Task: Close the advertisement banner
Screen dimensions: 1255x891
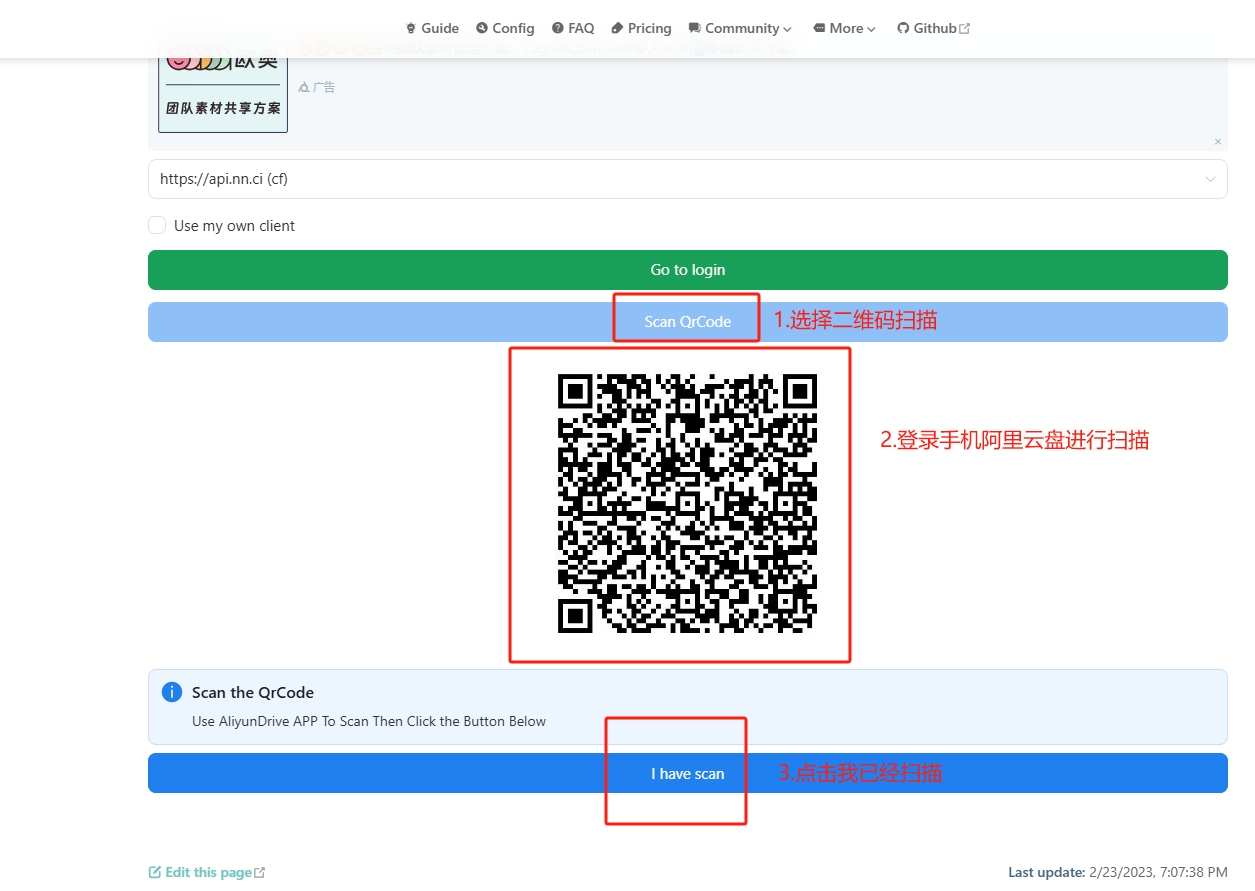Action: point(1218,142)
